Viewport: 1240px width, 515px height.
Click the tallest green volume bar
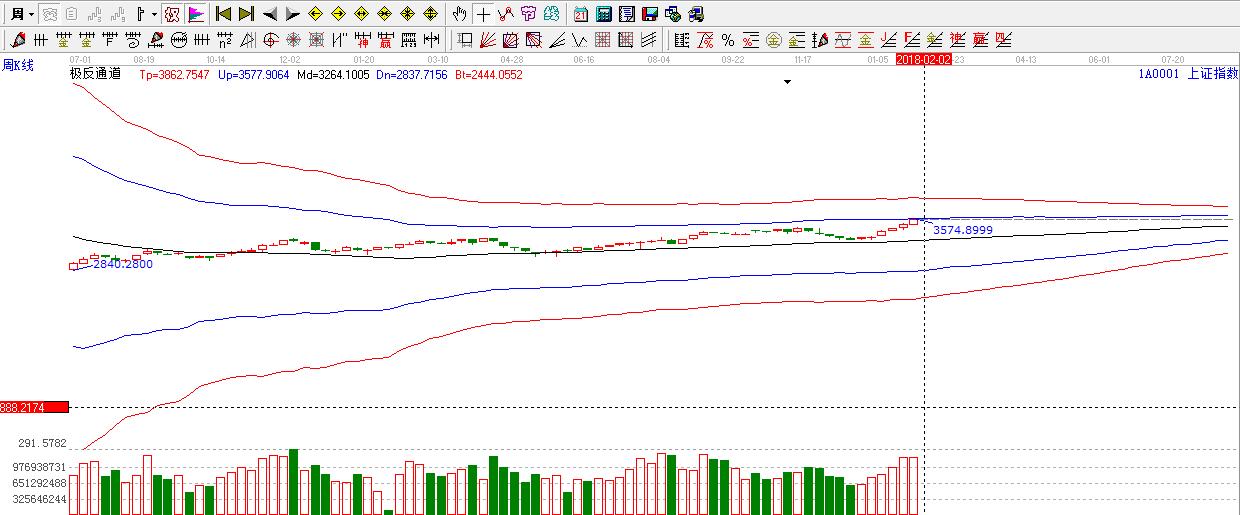click(x=294, y=481)
